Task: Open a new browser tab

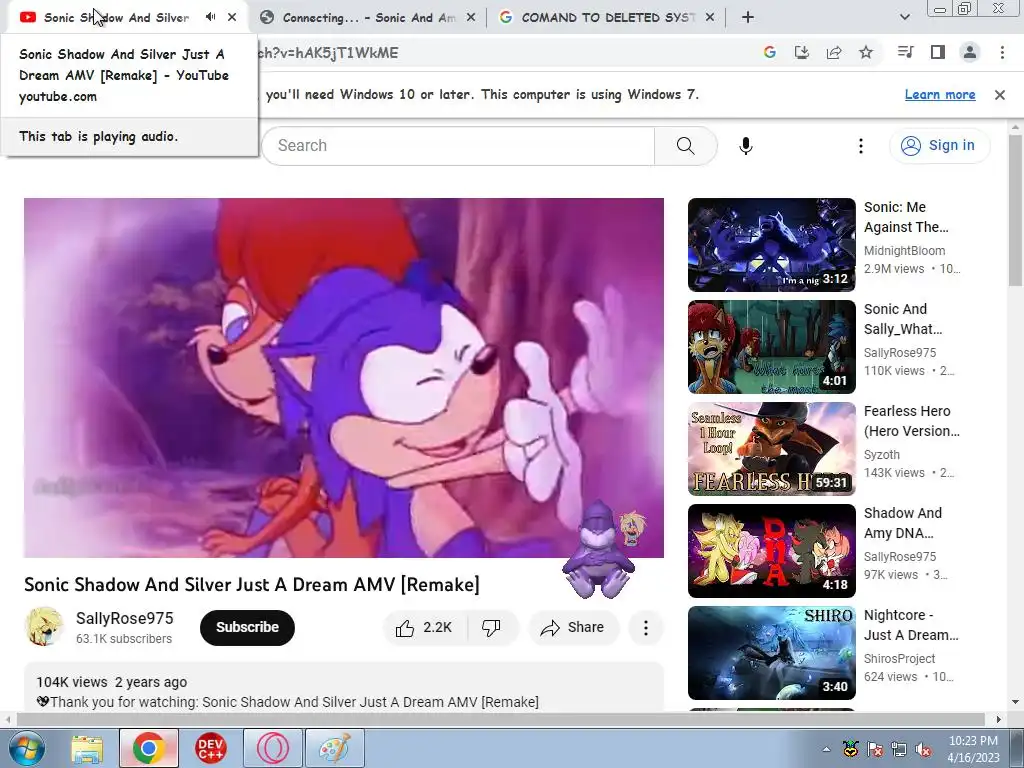Action: pyautogui.click(x=748, y=18)
